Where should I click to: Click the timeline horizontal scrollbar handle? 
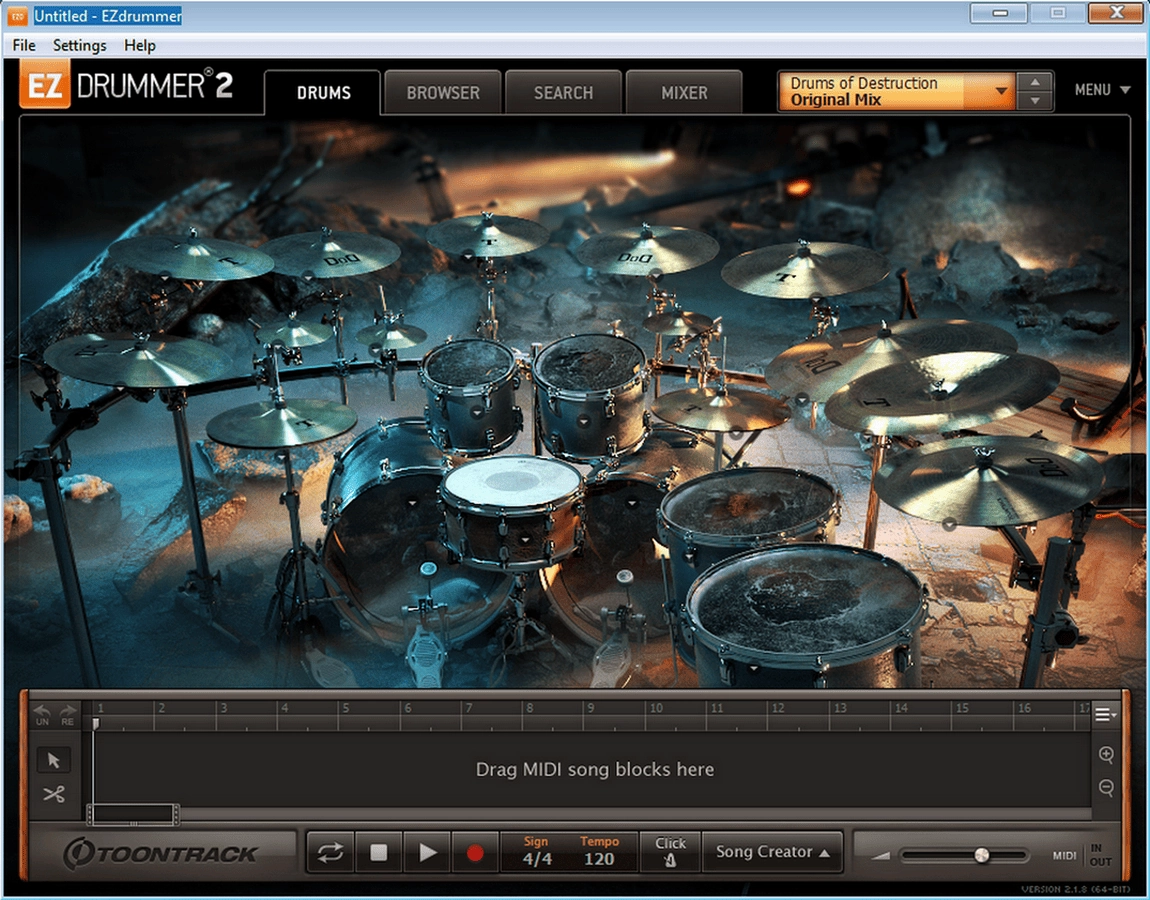click(133, 813)
